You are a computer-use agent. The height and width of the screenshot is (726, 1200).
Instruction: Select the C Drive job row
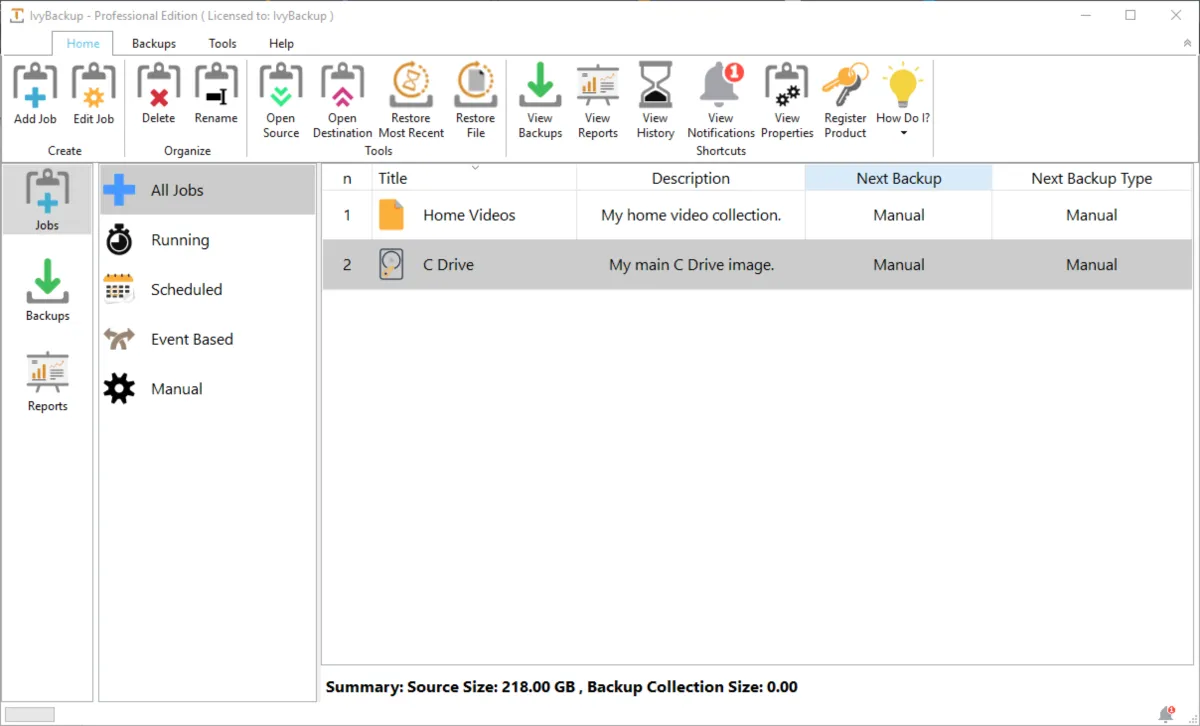[757, 265]
